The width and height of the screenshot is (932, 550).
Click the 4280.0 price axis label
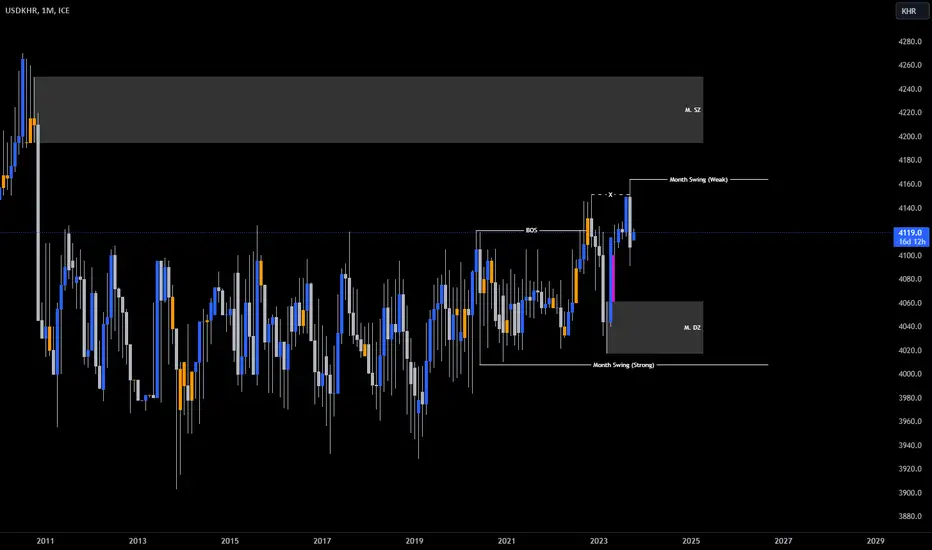point(910,42)
